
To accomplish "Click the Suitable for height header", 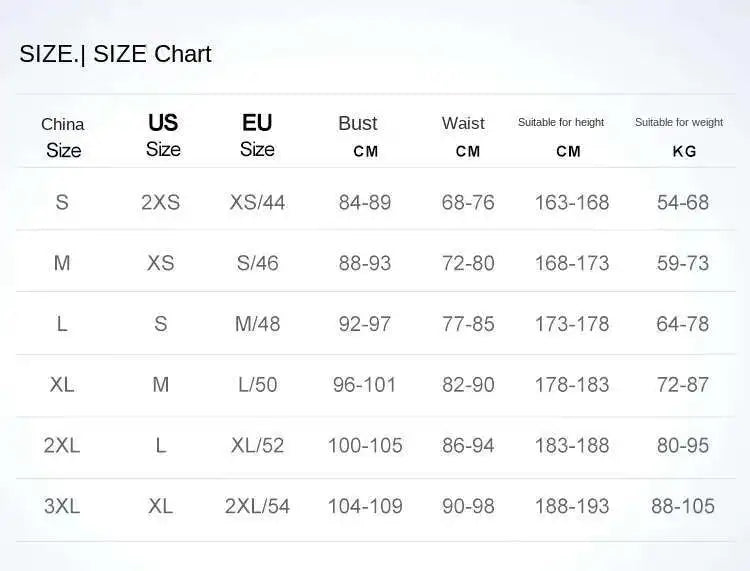I will (x=561, y=123).
